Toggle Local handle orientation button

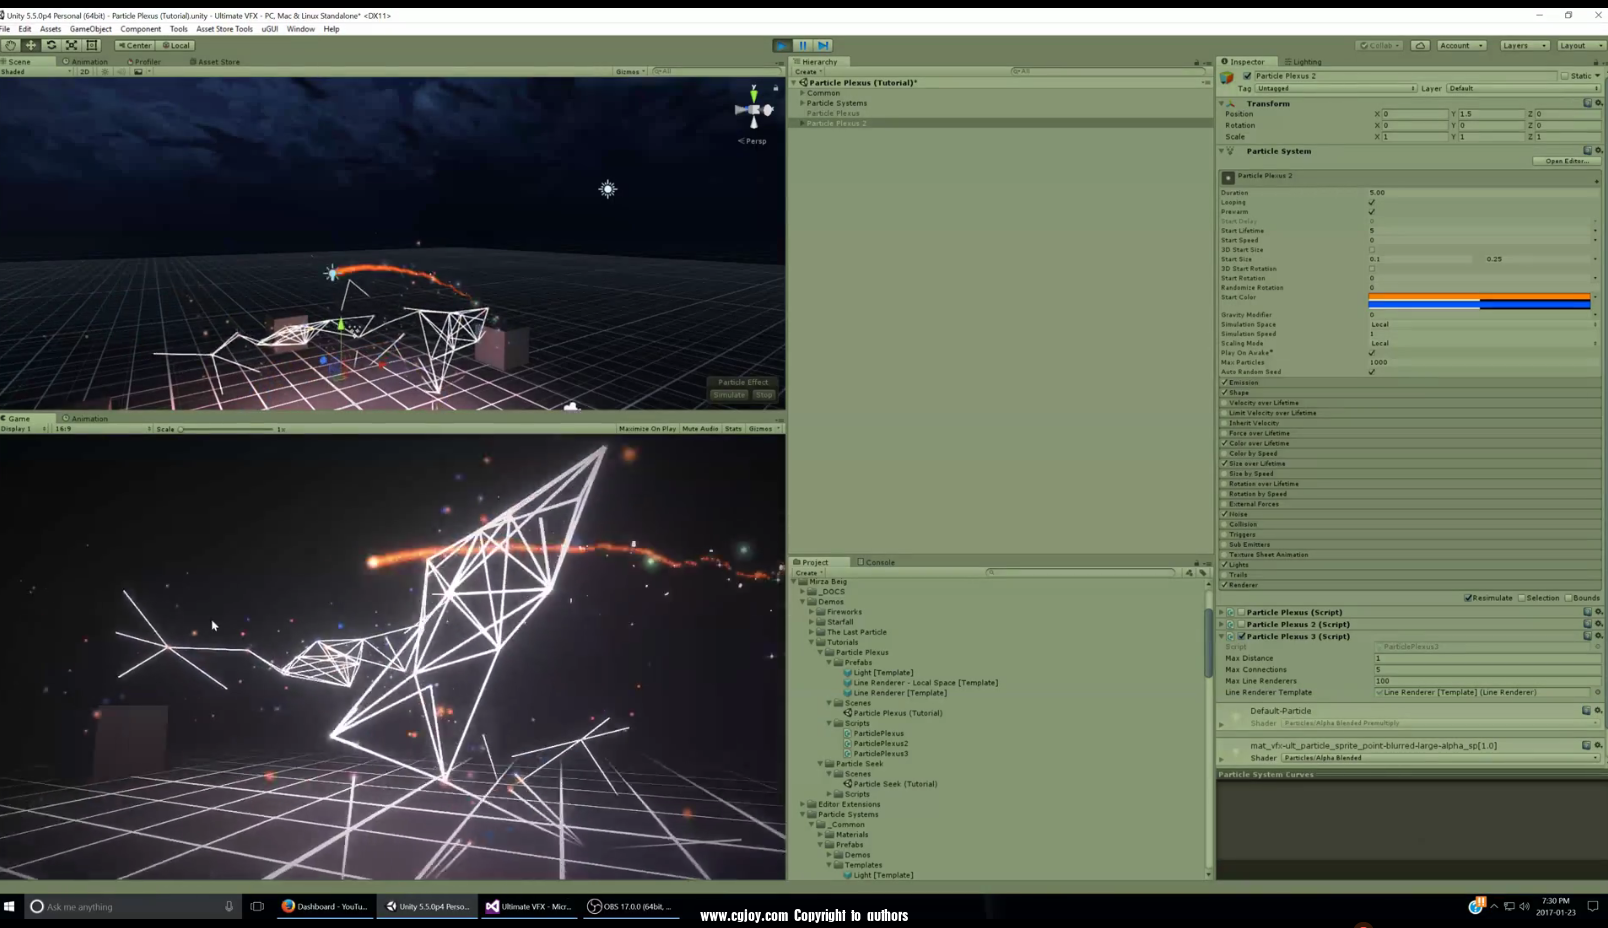click(176, 45)
